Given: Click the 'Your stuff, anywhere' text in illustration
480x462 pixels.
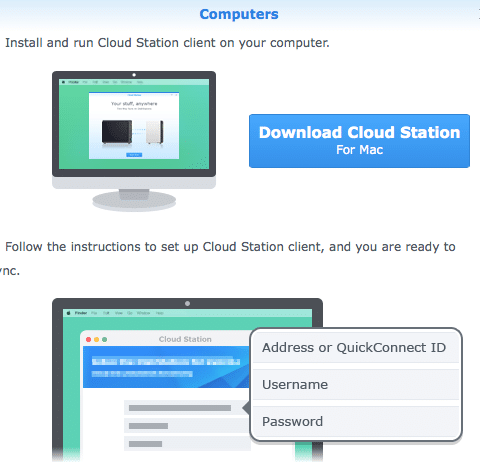Looking at the screenshot, I should pos(134,104).
